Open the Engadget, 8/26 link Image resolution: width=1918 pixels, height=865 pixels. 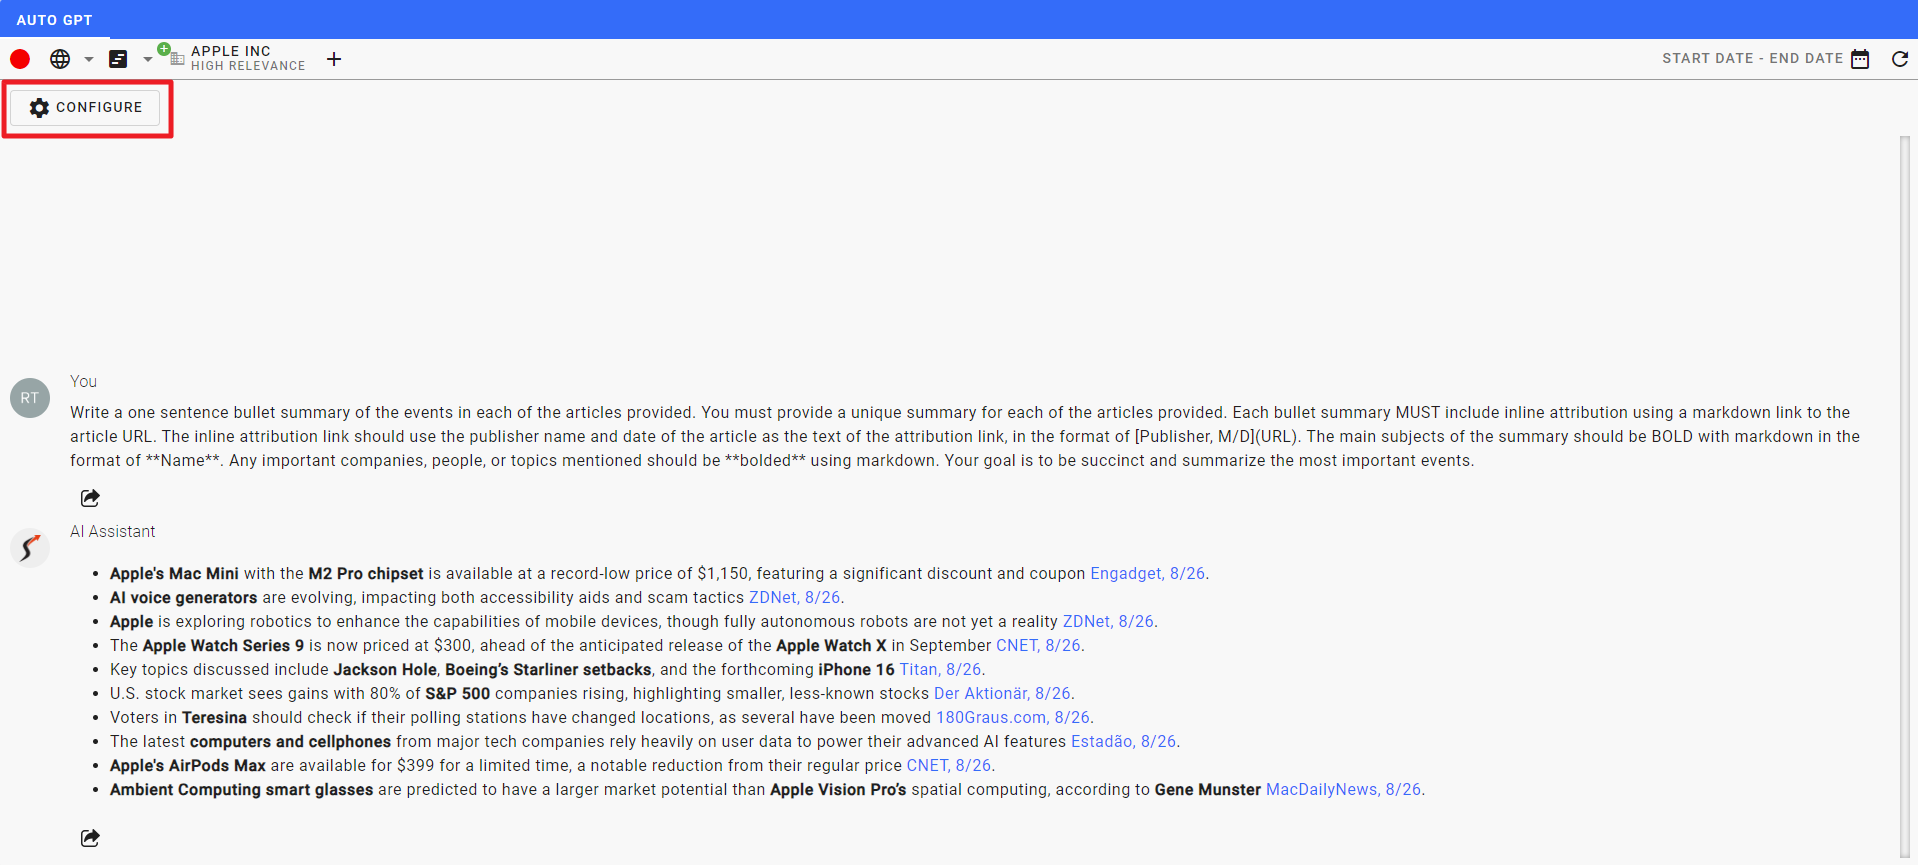click(1147, 573)
